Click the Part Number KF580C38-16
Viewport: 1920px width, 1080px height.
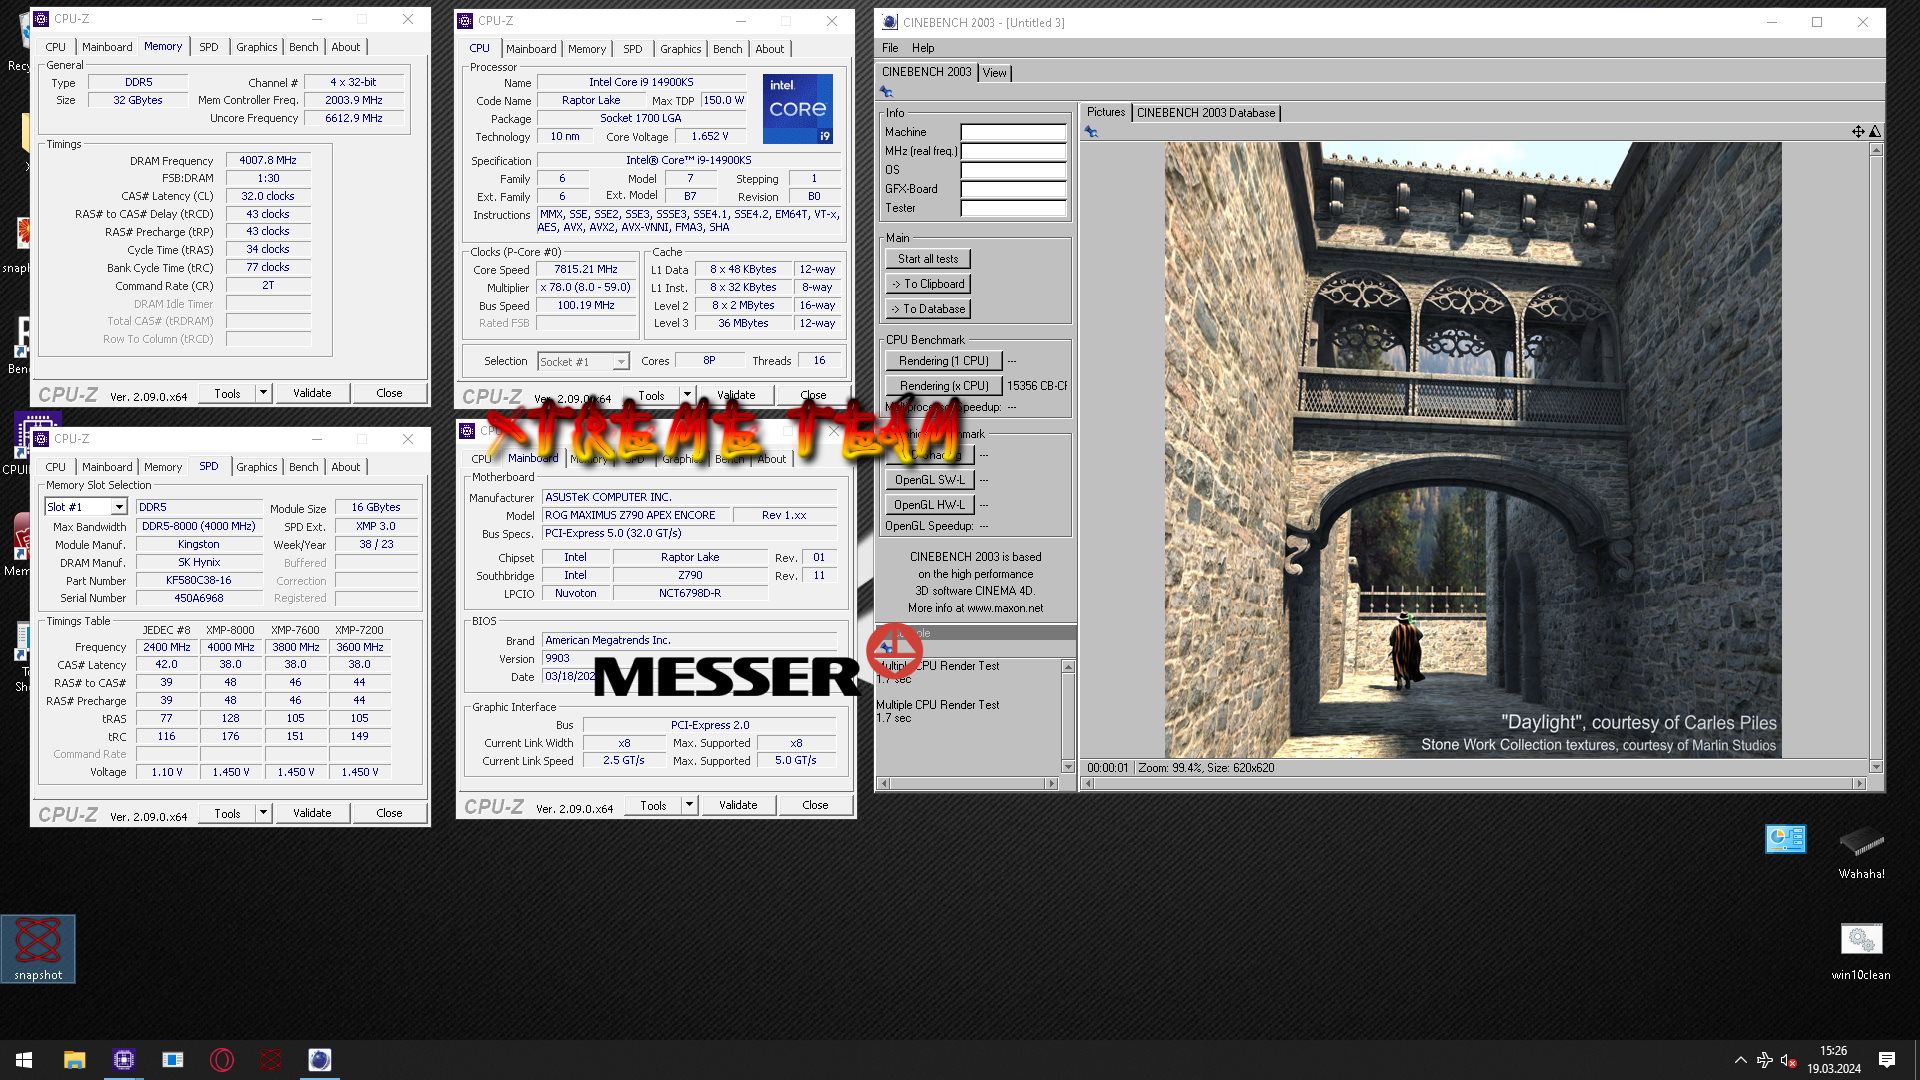point(198,580)
